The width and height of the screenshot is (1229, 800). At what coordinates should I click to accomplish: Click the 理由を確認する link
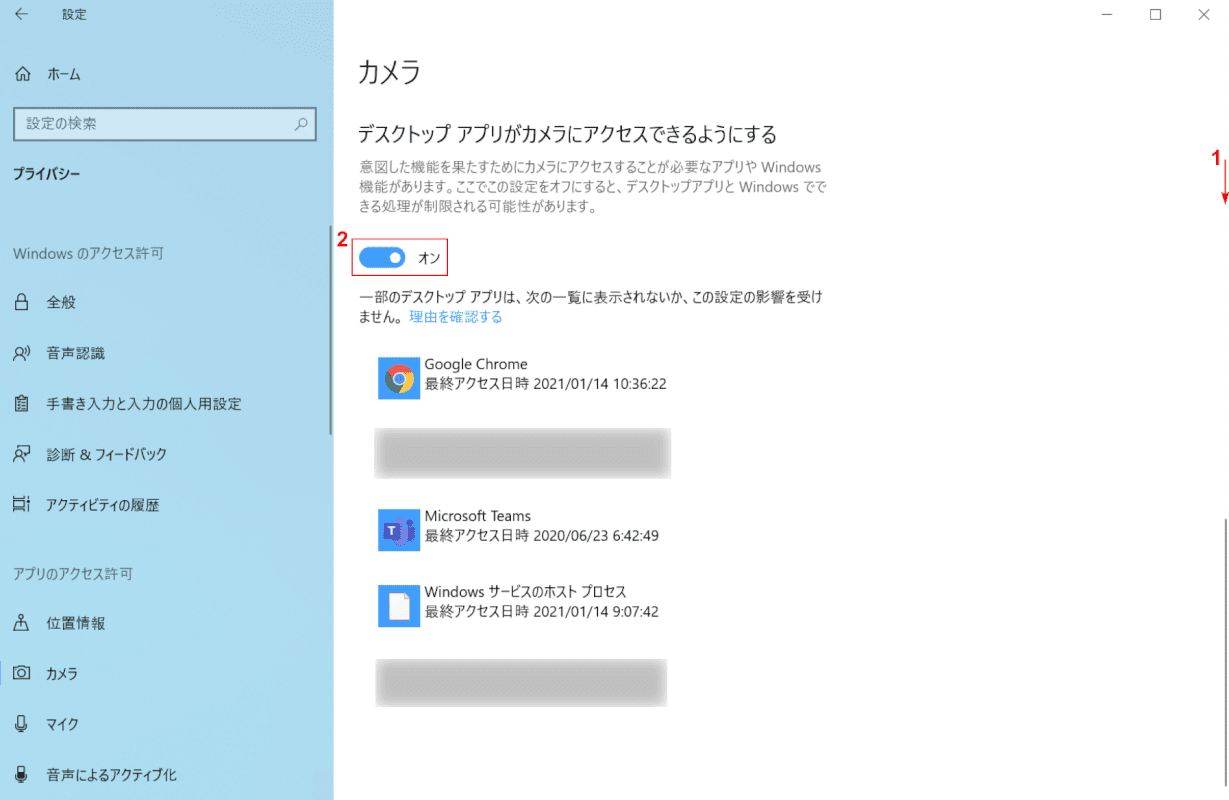coord(455,317)
